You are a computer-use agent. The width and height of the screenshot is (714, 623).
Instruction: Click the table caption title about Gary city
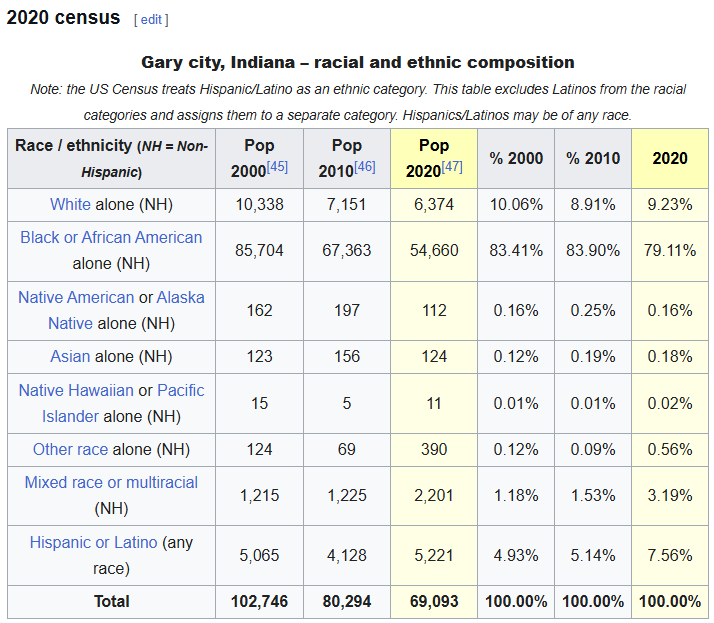click(358, 62)
